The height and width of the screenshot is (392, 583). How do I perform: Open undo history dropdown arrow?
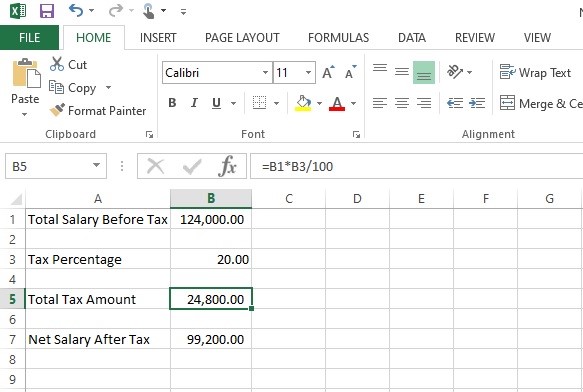pos(91,11)
